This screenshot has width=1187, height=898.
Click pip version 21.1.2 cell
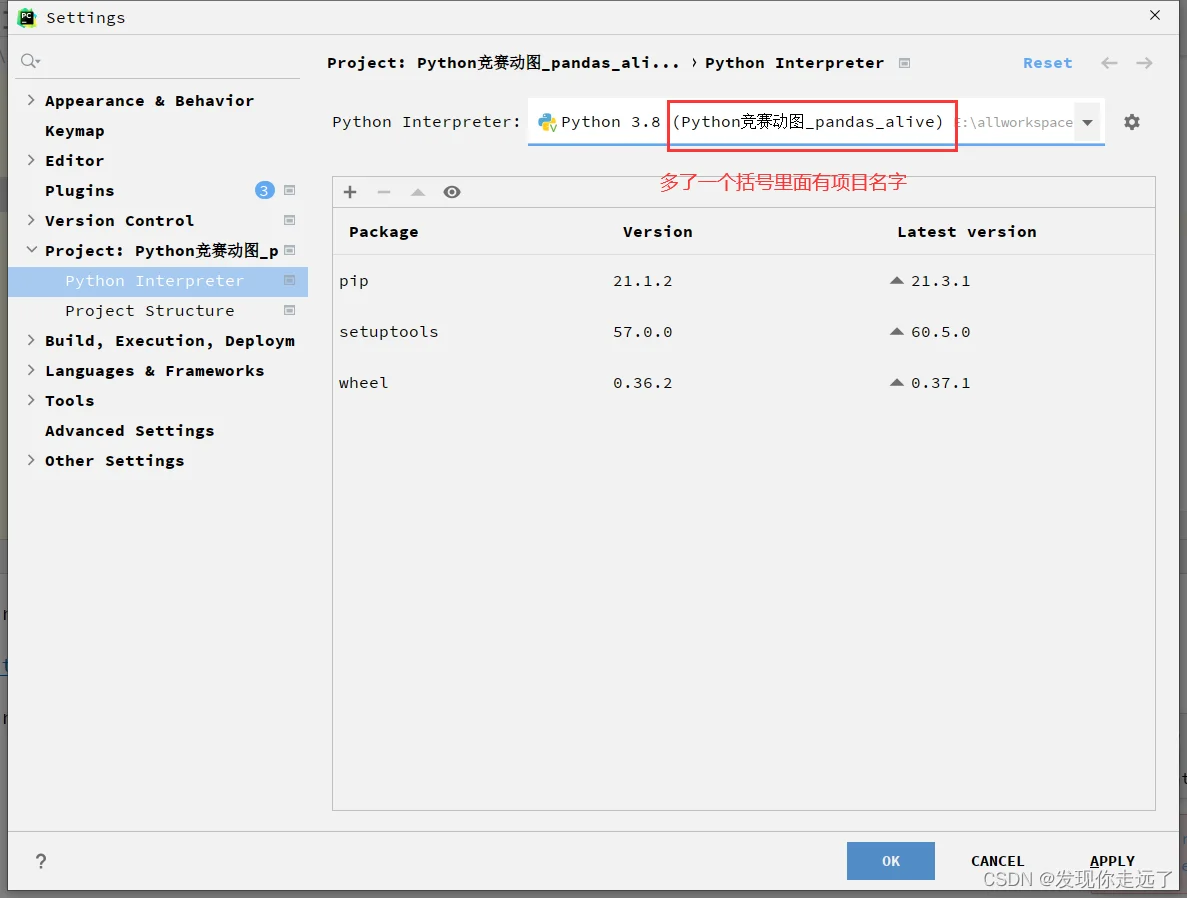click(x=643, y=281)
